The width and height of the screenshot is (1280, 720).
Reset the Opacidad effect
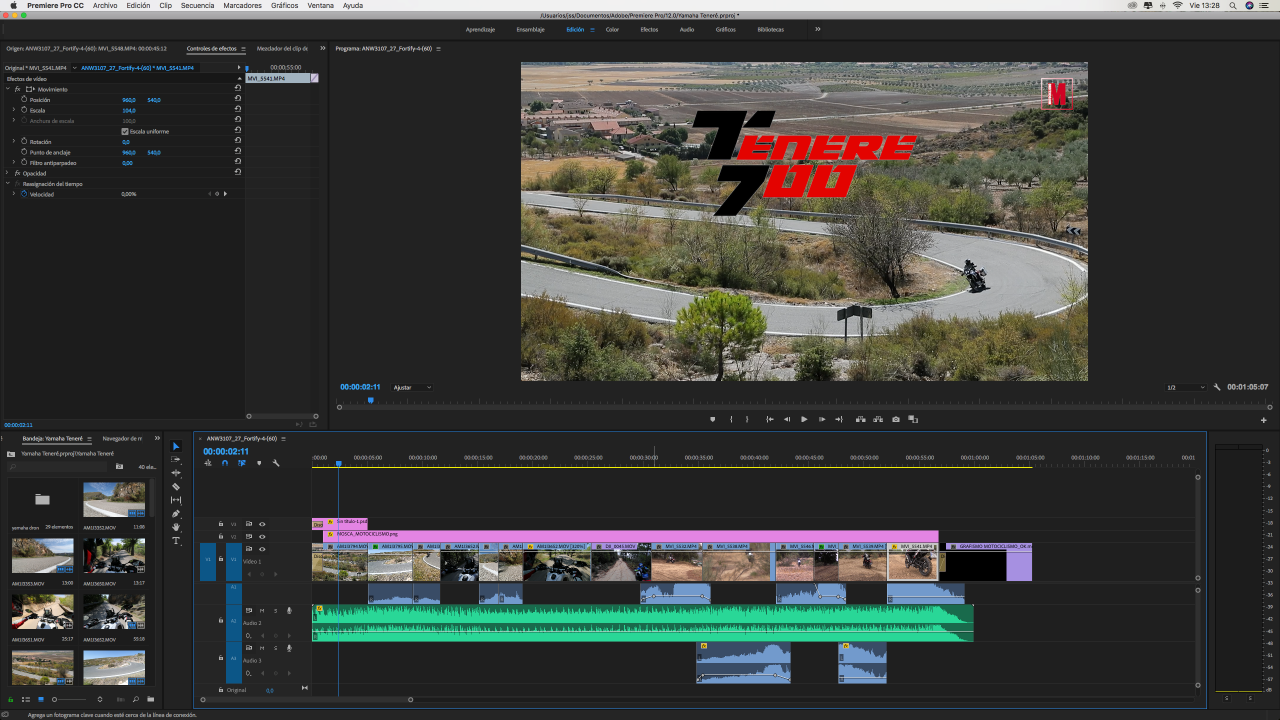[x=238, y=173]
